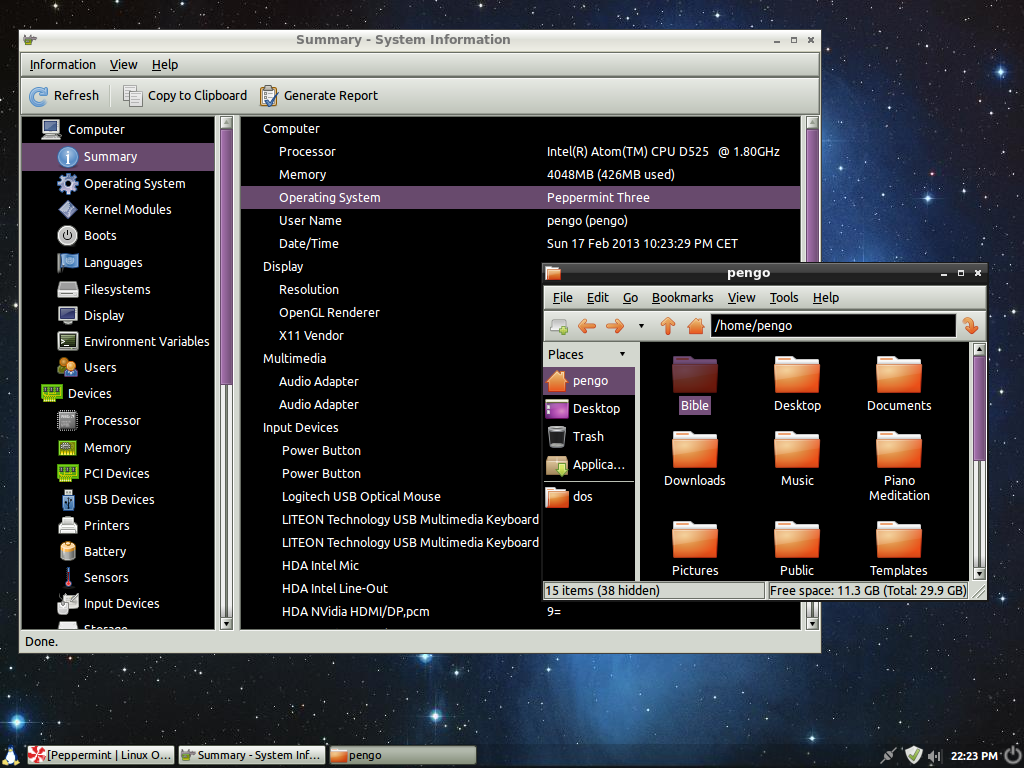Click the Printers icon in sidebar
The height and width of the screenshot is (768, 1024).
(x=68, y=526)
